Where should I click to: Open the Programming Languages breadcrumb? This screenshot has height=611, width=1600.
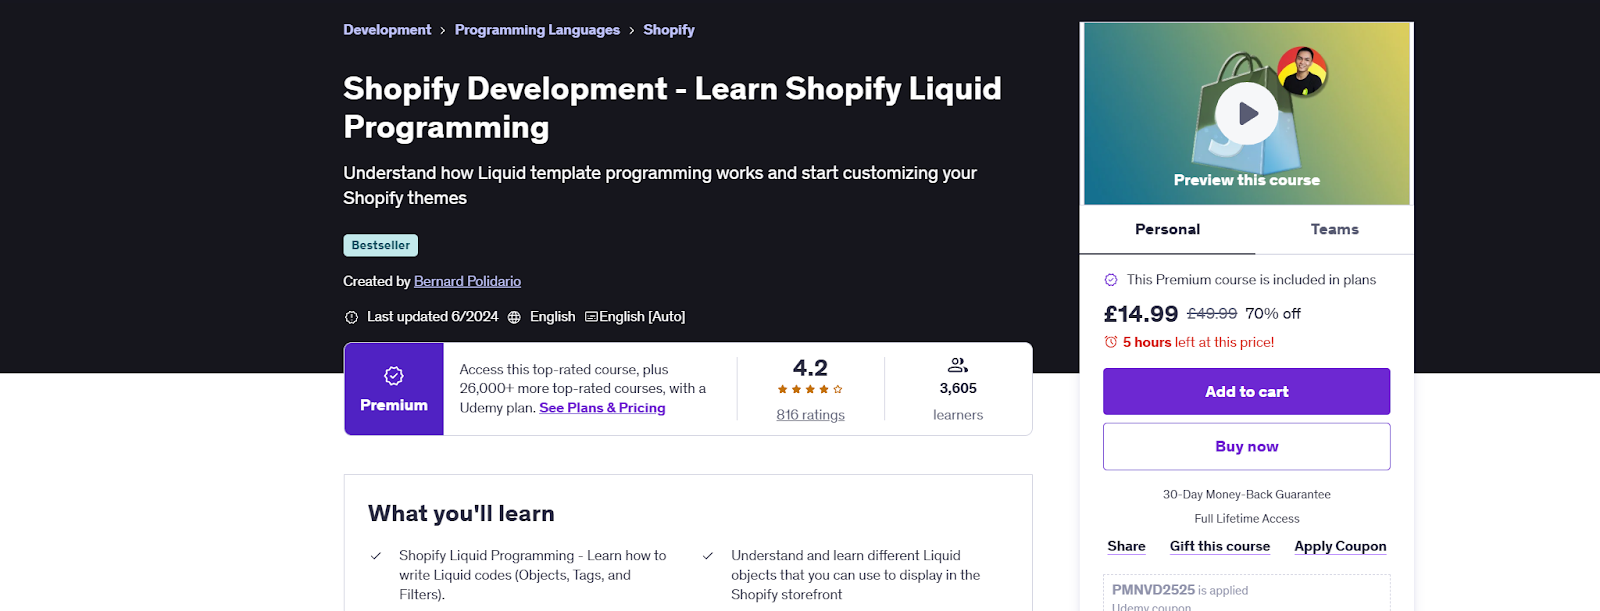pos(537,30)
